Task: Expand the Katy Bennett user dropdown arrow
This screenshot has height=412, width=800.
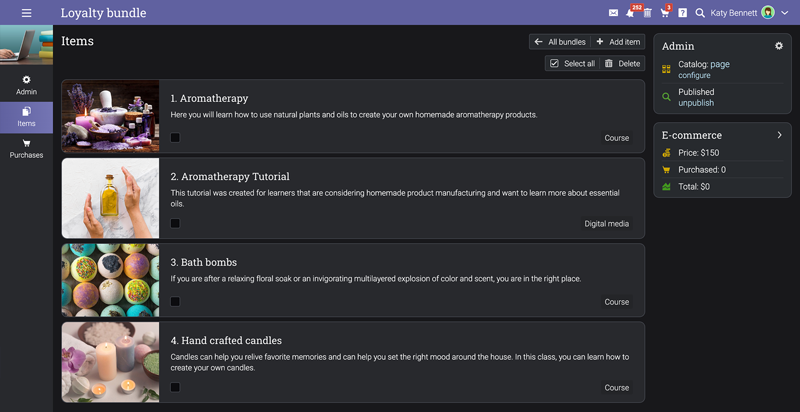Action: click(785, 13)
